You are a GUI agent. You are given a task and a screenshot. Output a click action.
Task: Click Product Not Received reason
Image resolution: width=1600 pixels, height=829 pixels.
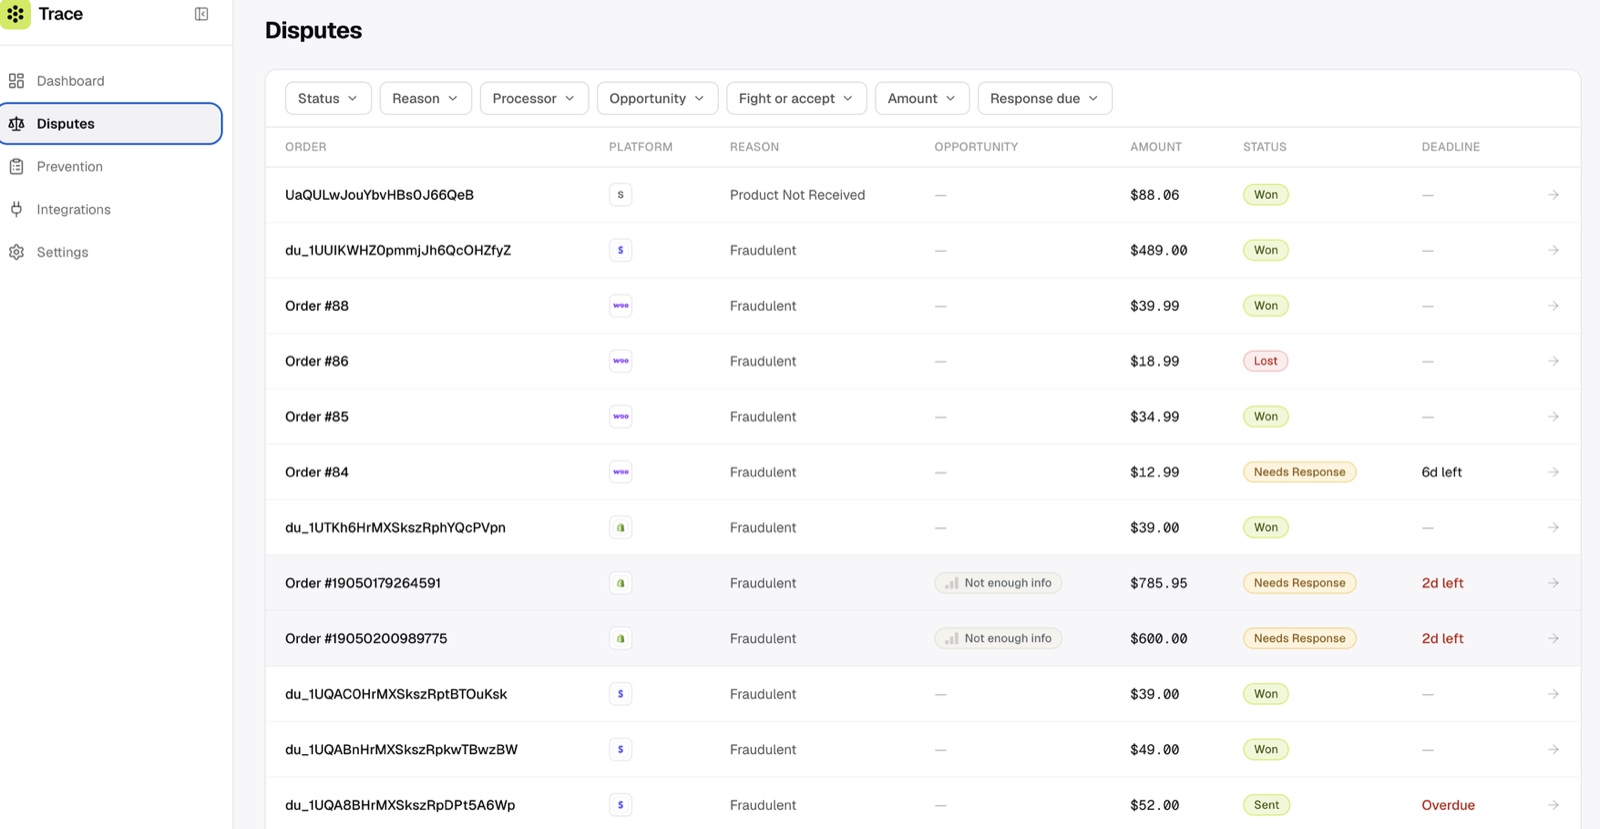[x=797, y=195]
